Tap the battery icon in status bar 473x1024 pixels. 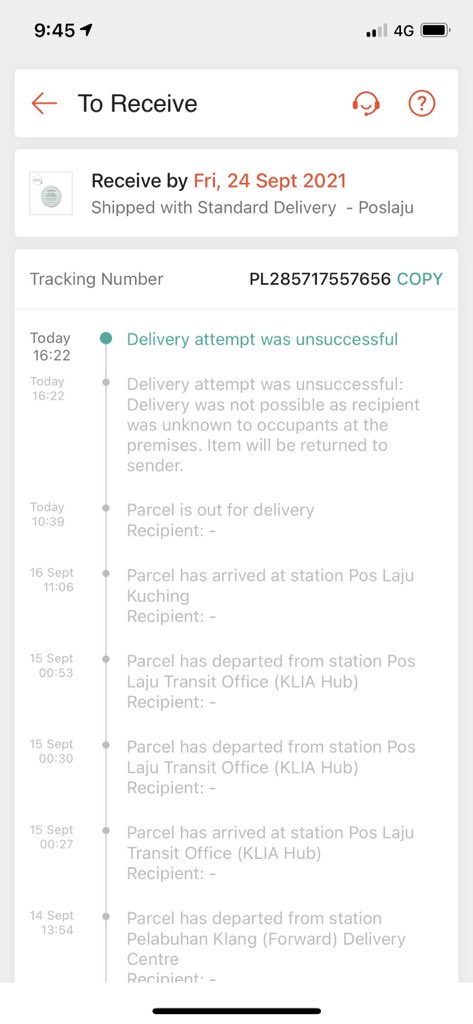pyautogui.click(x=434, y=30)
